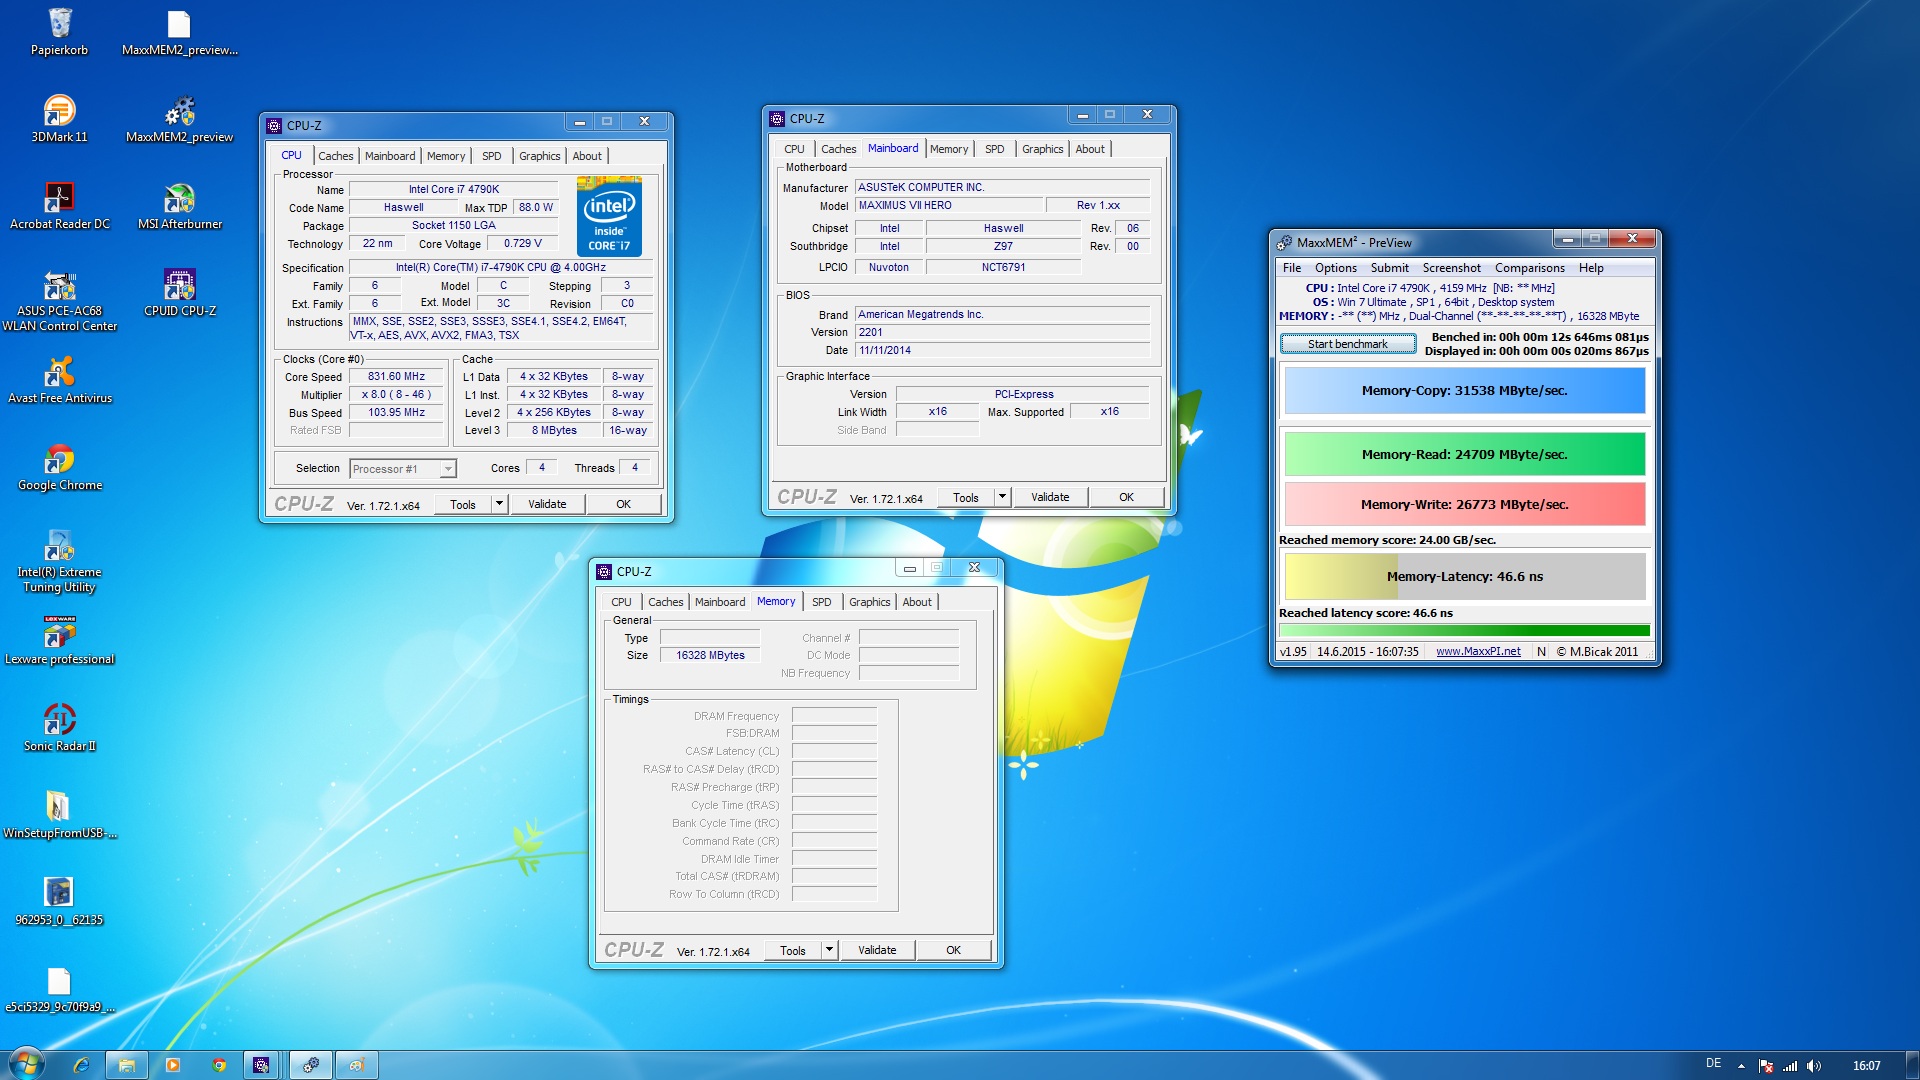Image resolution: width=1920 pixels, height=1080 pixels.
Task: Click the network signal tray icon
Action: click(1790, 1066)
